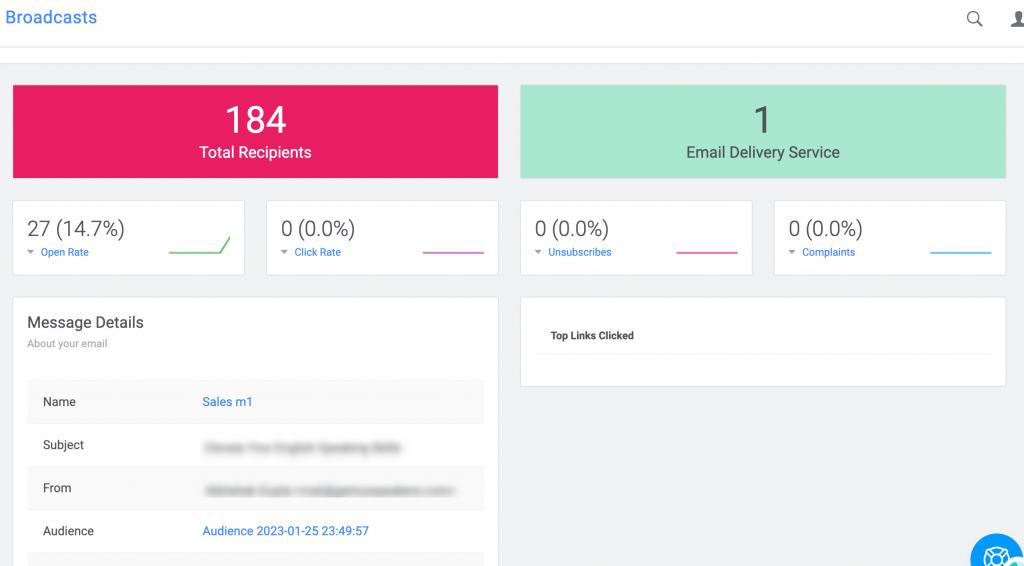Viewport: 1024px width, 566px height.
Task: Click the purple Click Rate sparkline
Action: 453,252
